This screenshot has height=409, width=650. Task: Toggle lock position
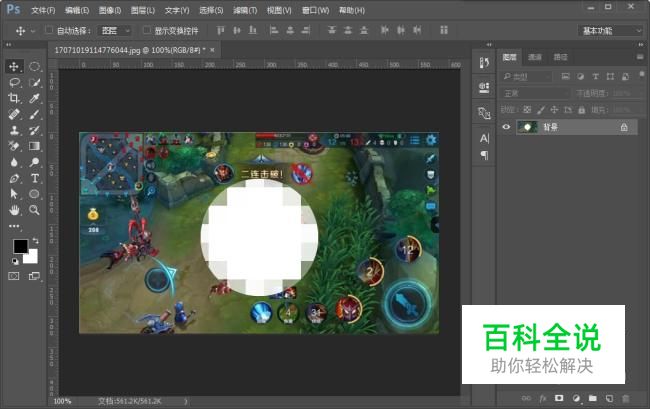(554, 110)
